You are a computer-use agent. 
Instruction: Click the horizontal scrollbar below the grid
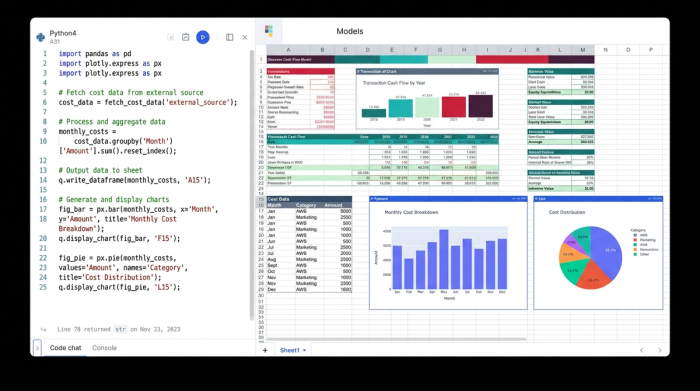click(x=396, y=339)
